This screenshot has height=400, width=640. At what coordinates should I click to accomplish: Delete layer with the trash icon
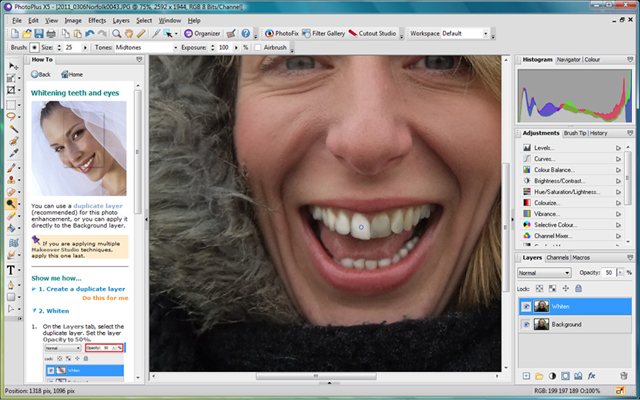pos(624,376)
